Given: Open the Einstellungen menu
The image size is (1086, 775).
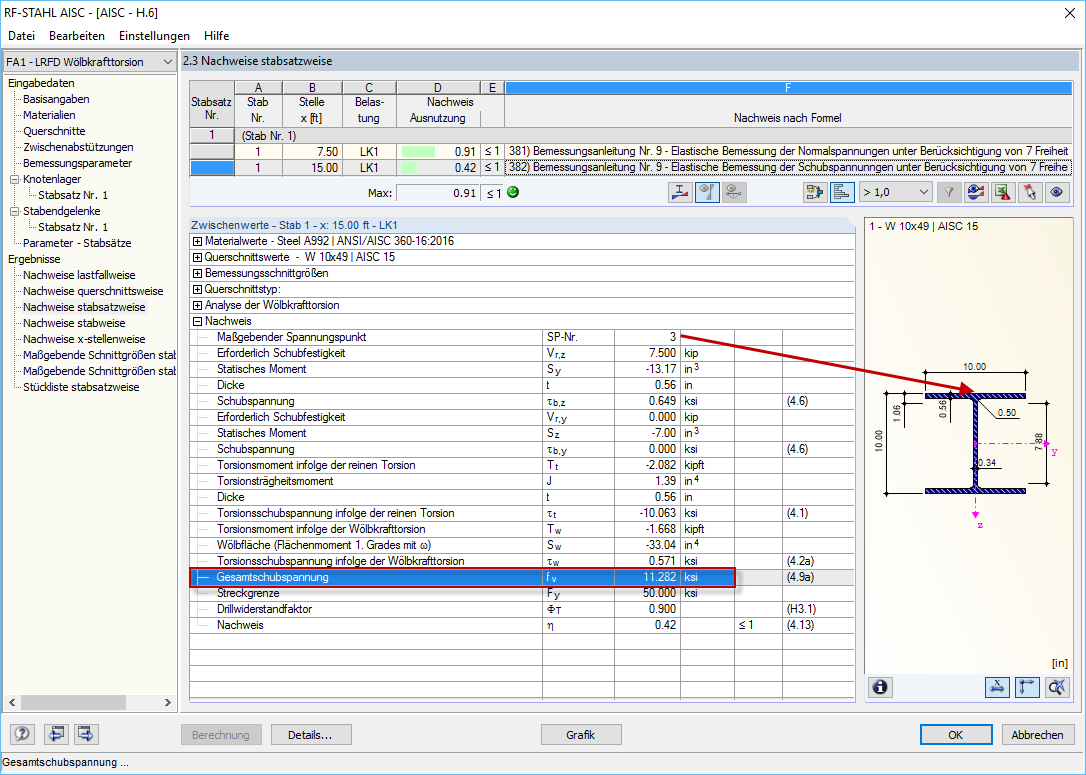Looking at the screenshot, I should click(x=154, y=36).
